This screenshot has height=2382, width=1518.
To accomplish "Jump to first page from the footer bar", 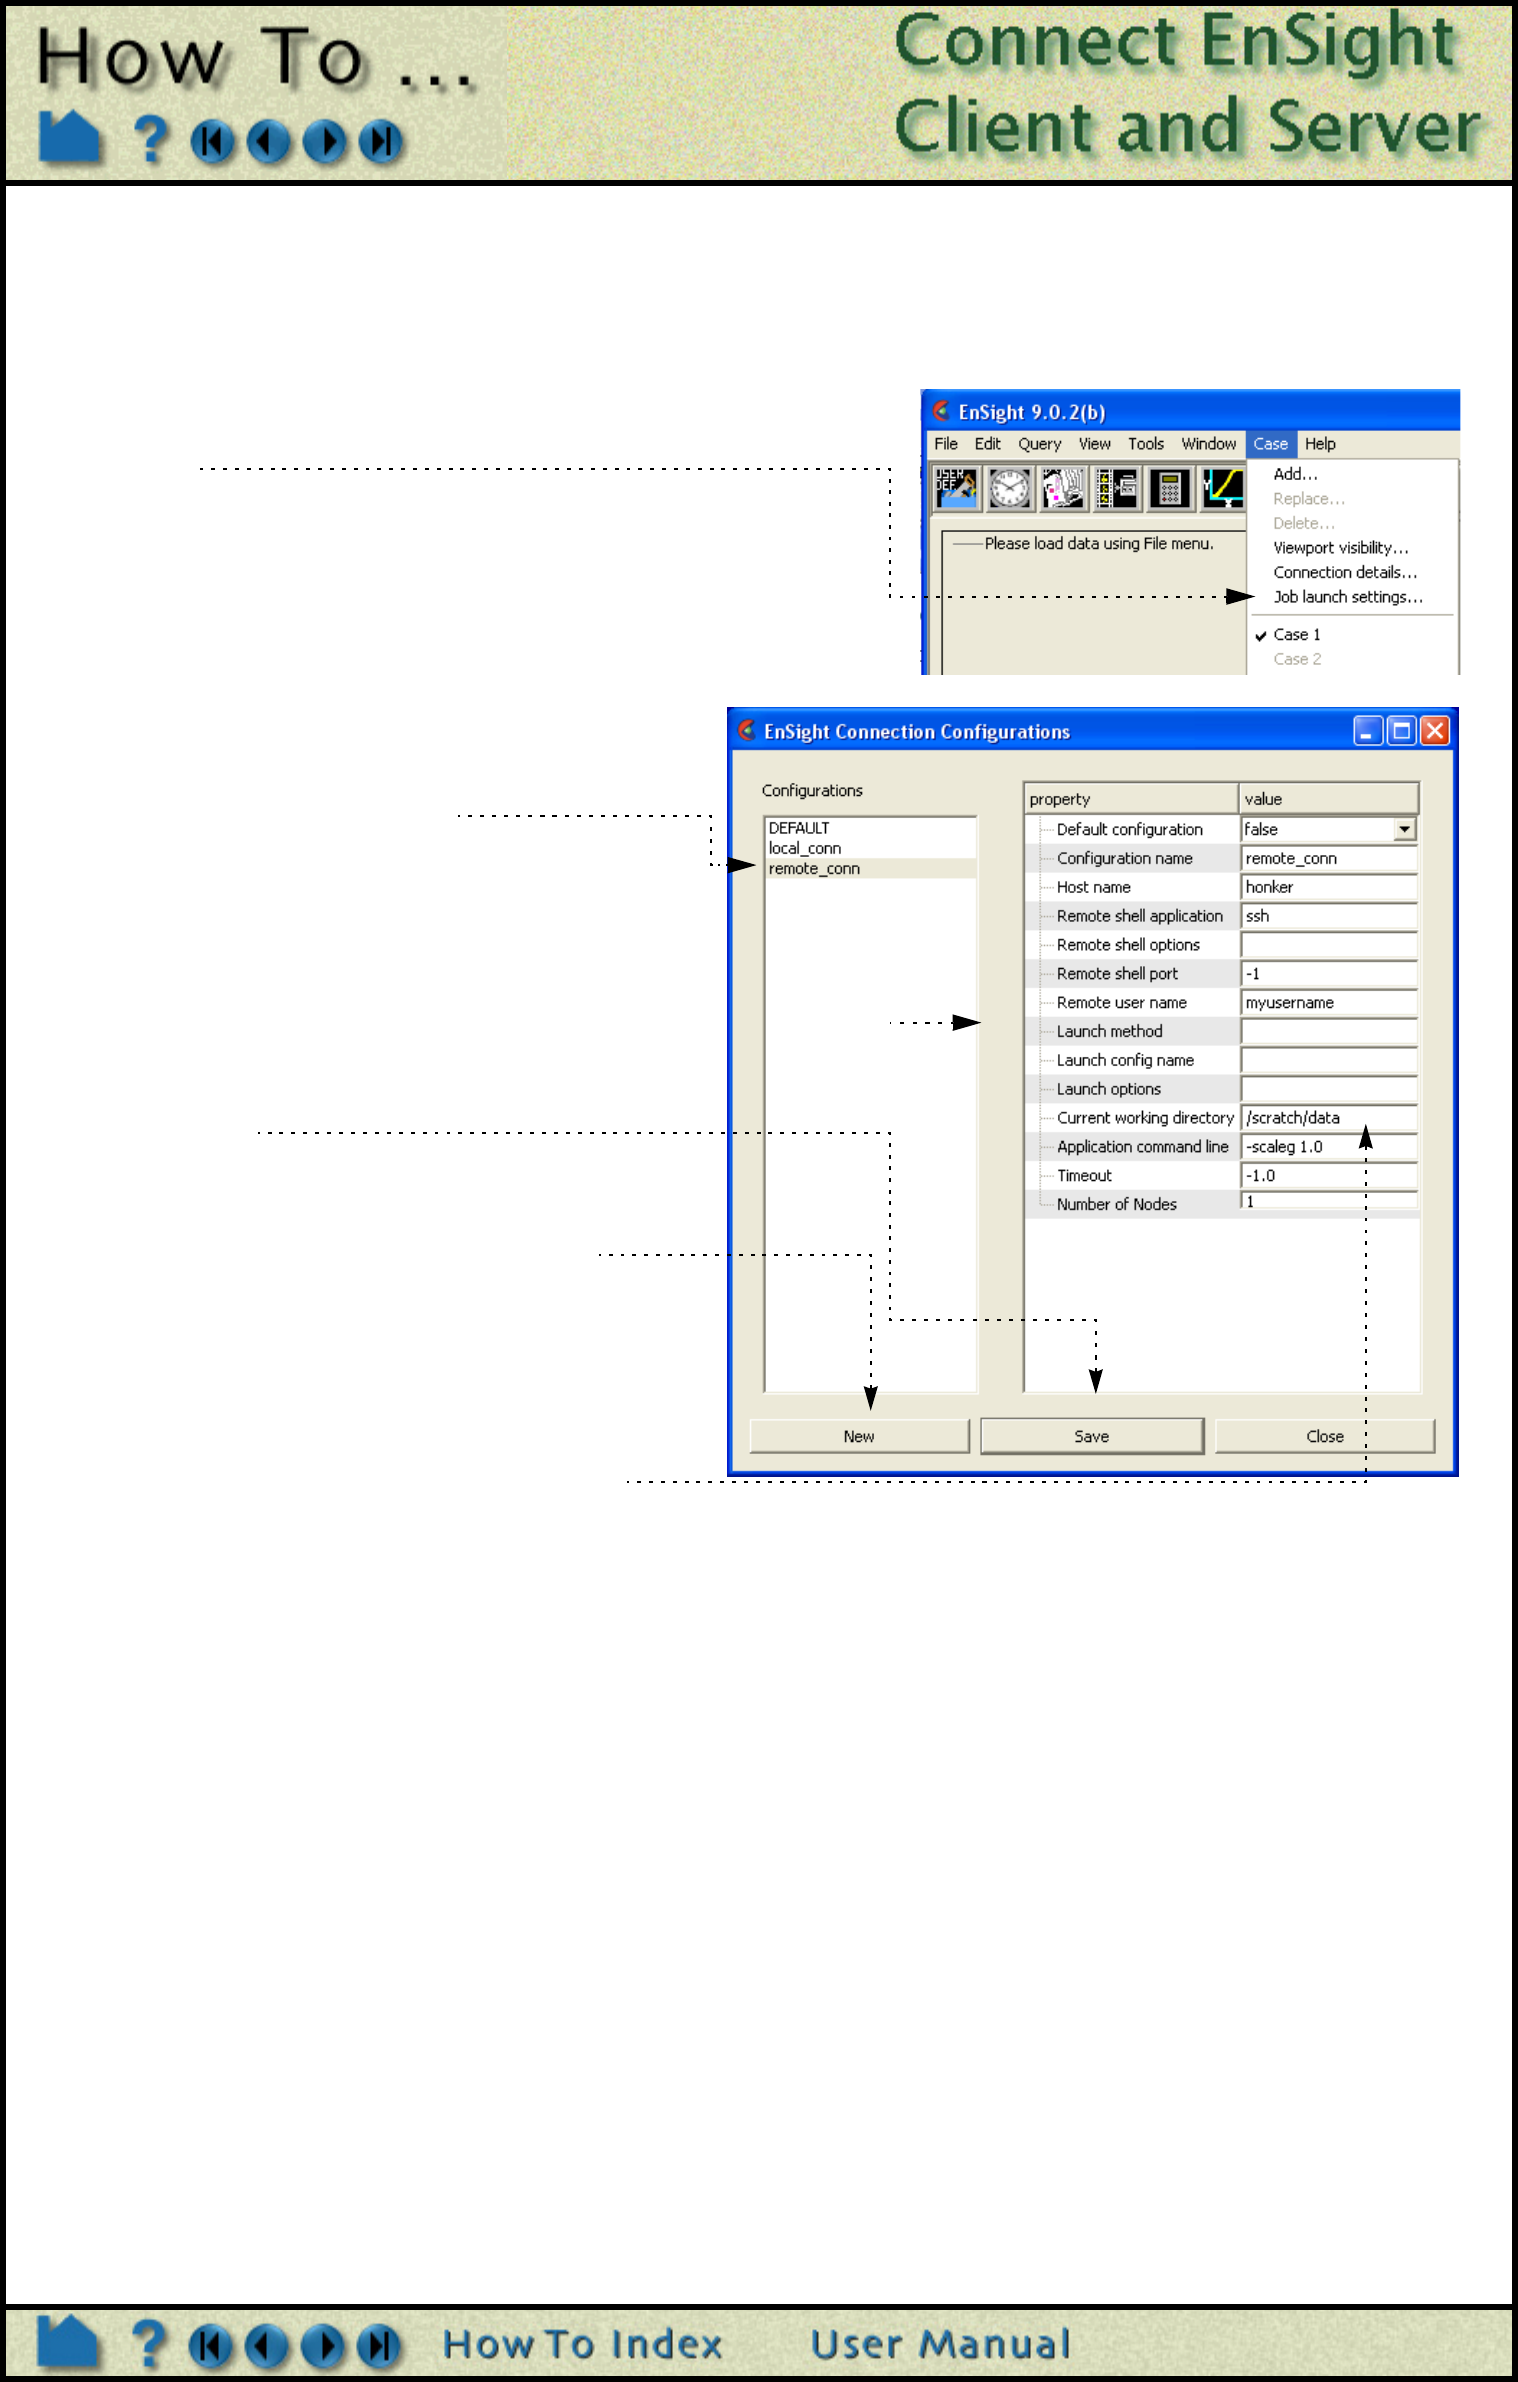I will tap(210, 2346).
